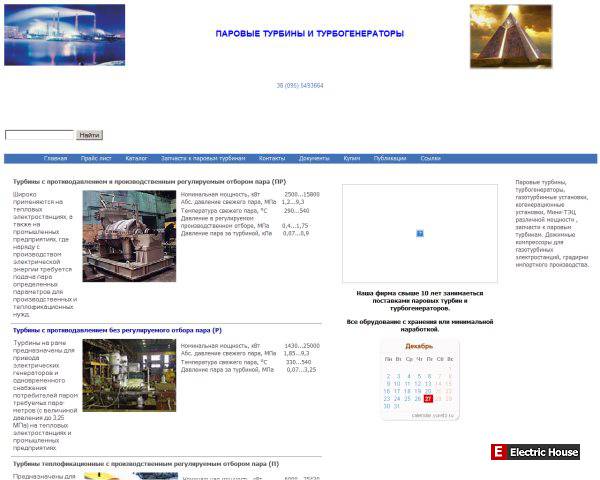This screenshot has width=600, height=480.
Task: Click the Декабрь month title in calendar
Action: (419, 345)
